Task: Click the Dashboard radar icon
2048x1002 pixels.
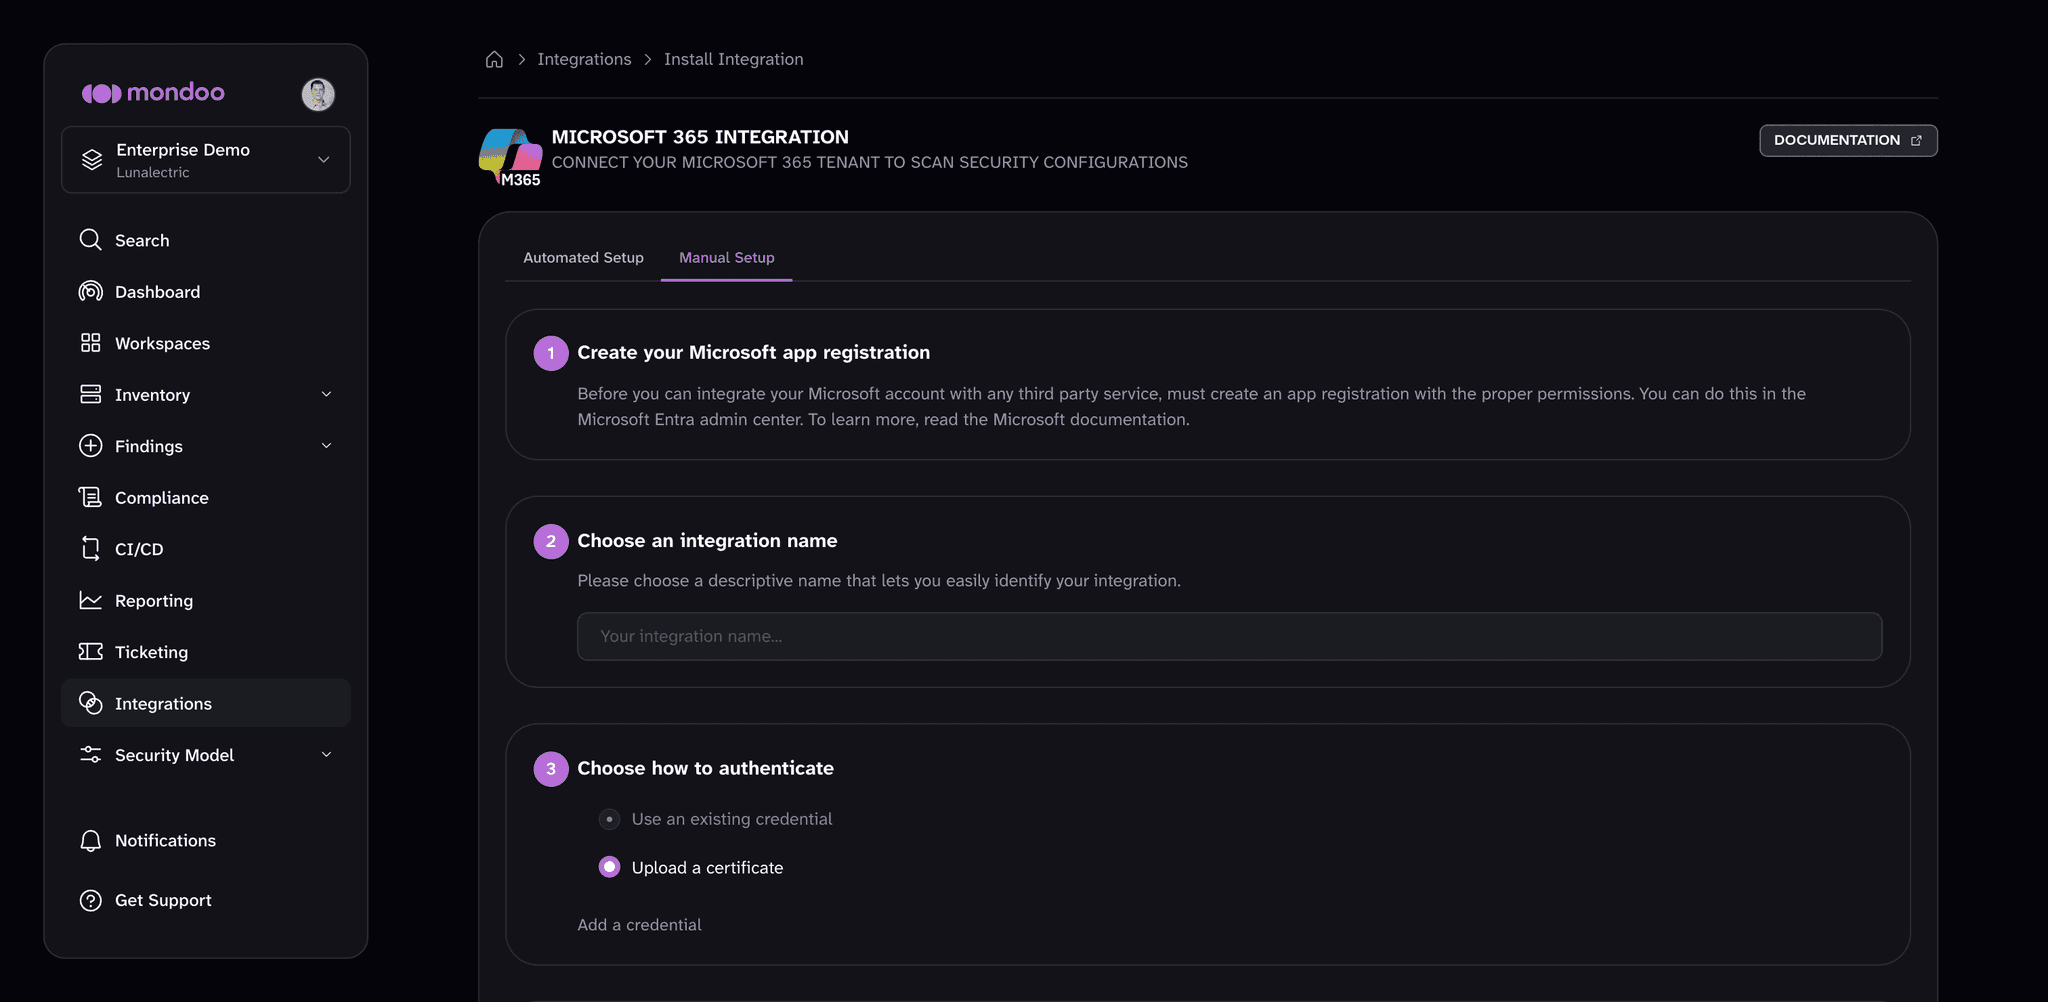Action: (91, 291)
